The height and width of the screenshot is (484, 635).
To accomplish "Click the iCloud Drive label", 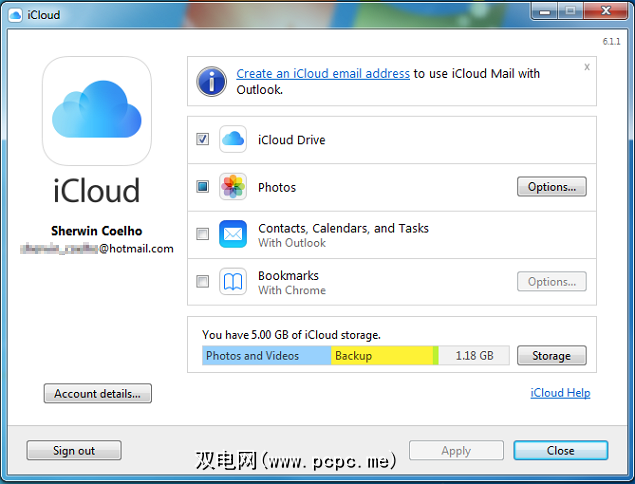I will pos(292,140).
